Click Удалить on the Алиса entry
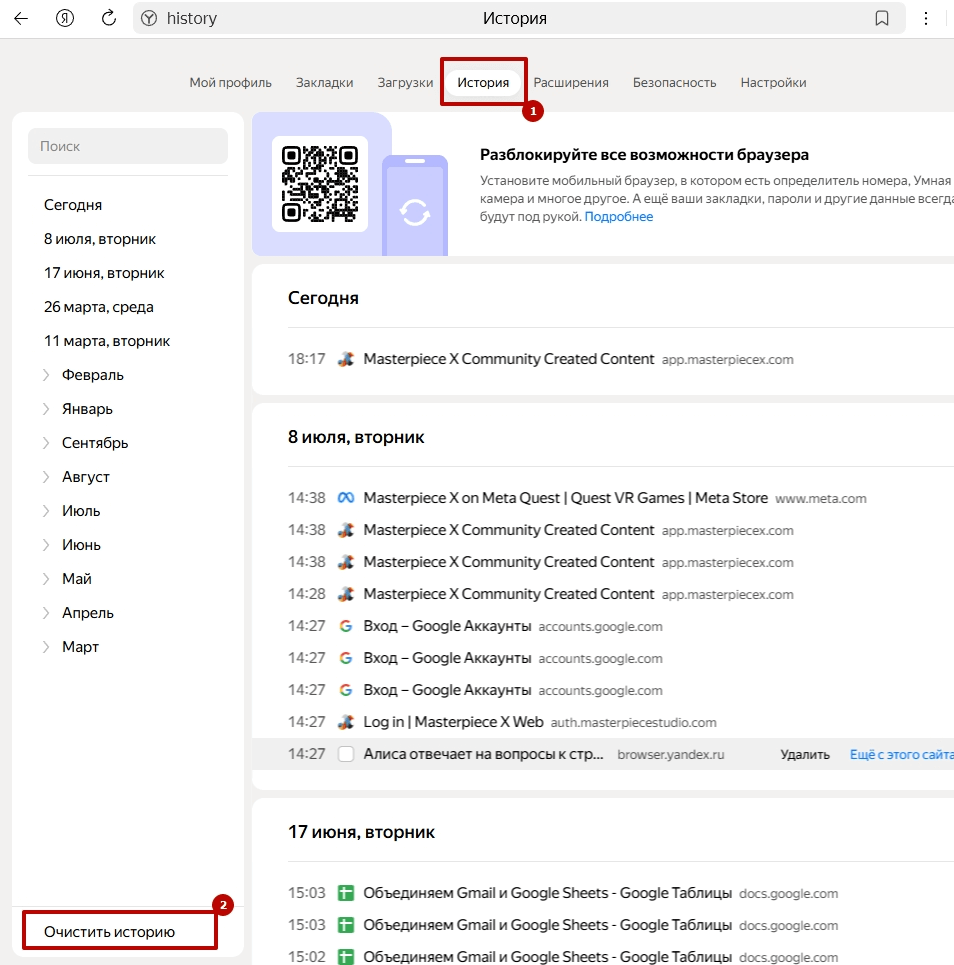 pos(805,755)
